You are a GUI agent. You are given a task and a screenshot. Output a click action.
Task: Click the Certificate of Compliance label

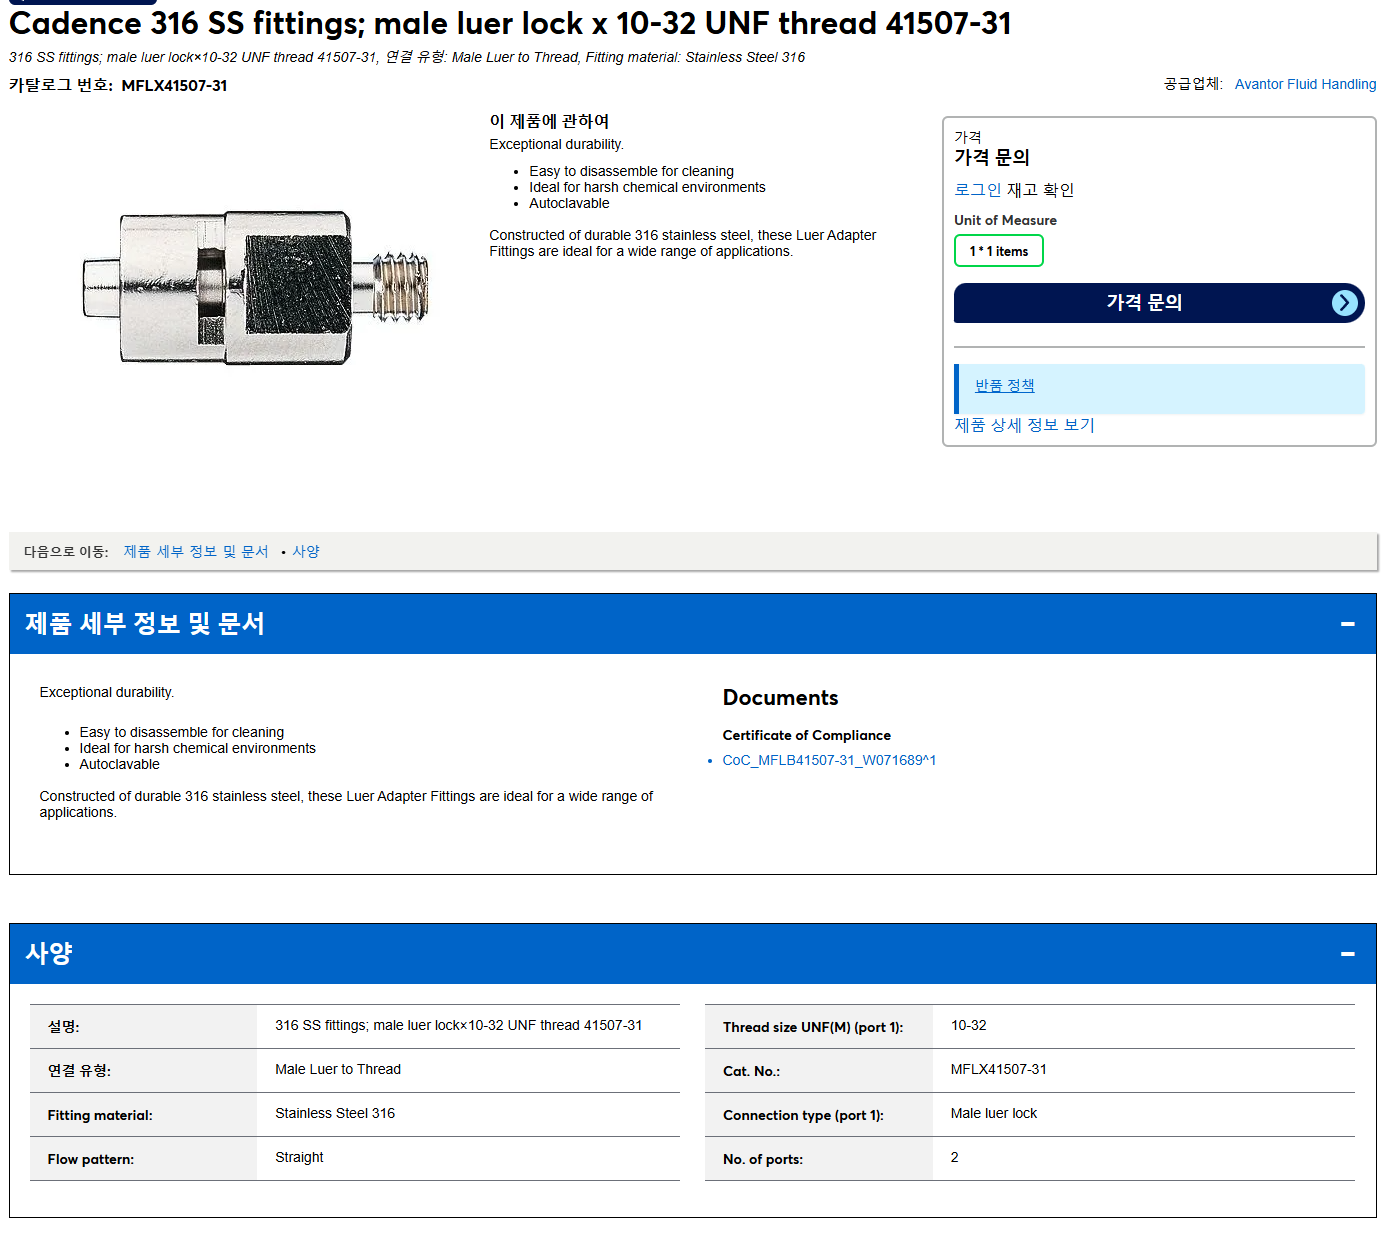(x=806, y=735)
